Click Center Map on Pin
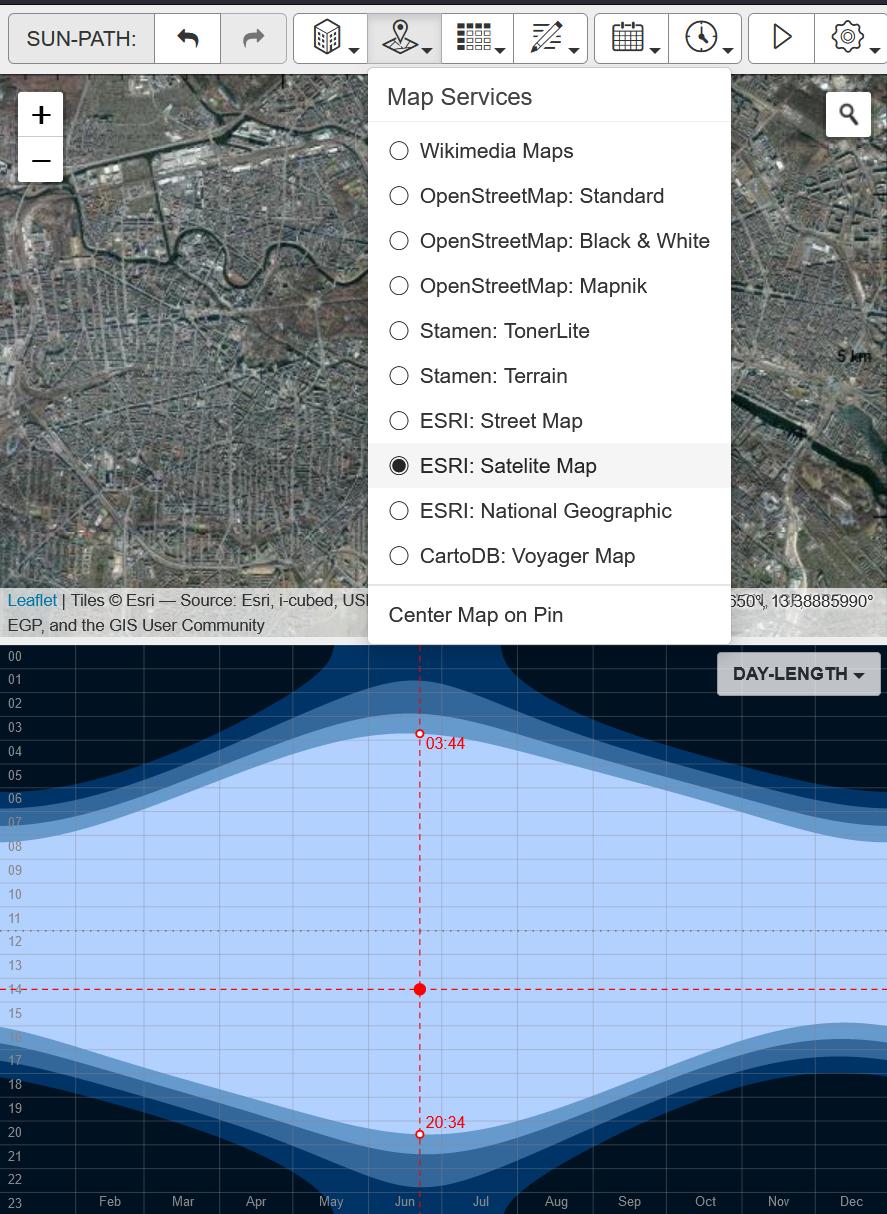 pos(476,615)
